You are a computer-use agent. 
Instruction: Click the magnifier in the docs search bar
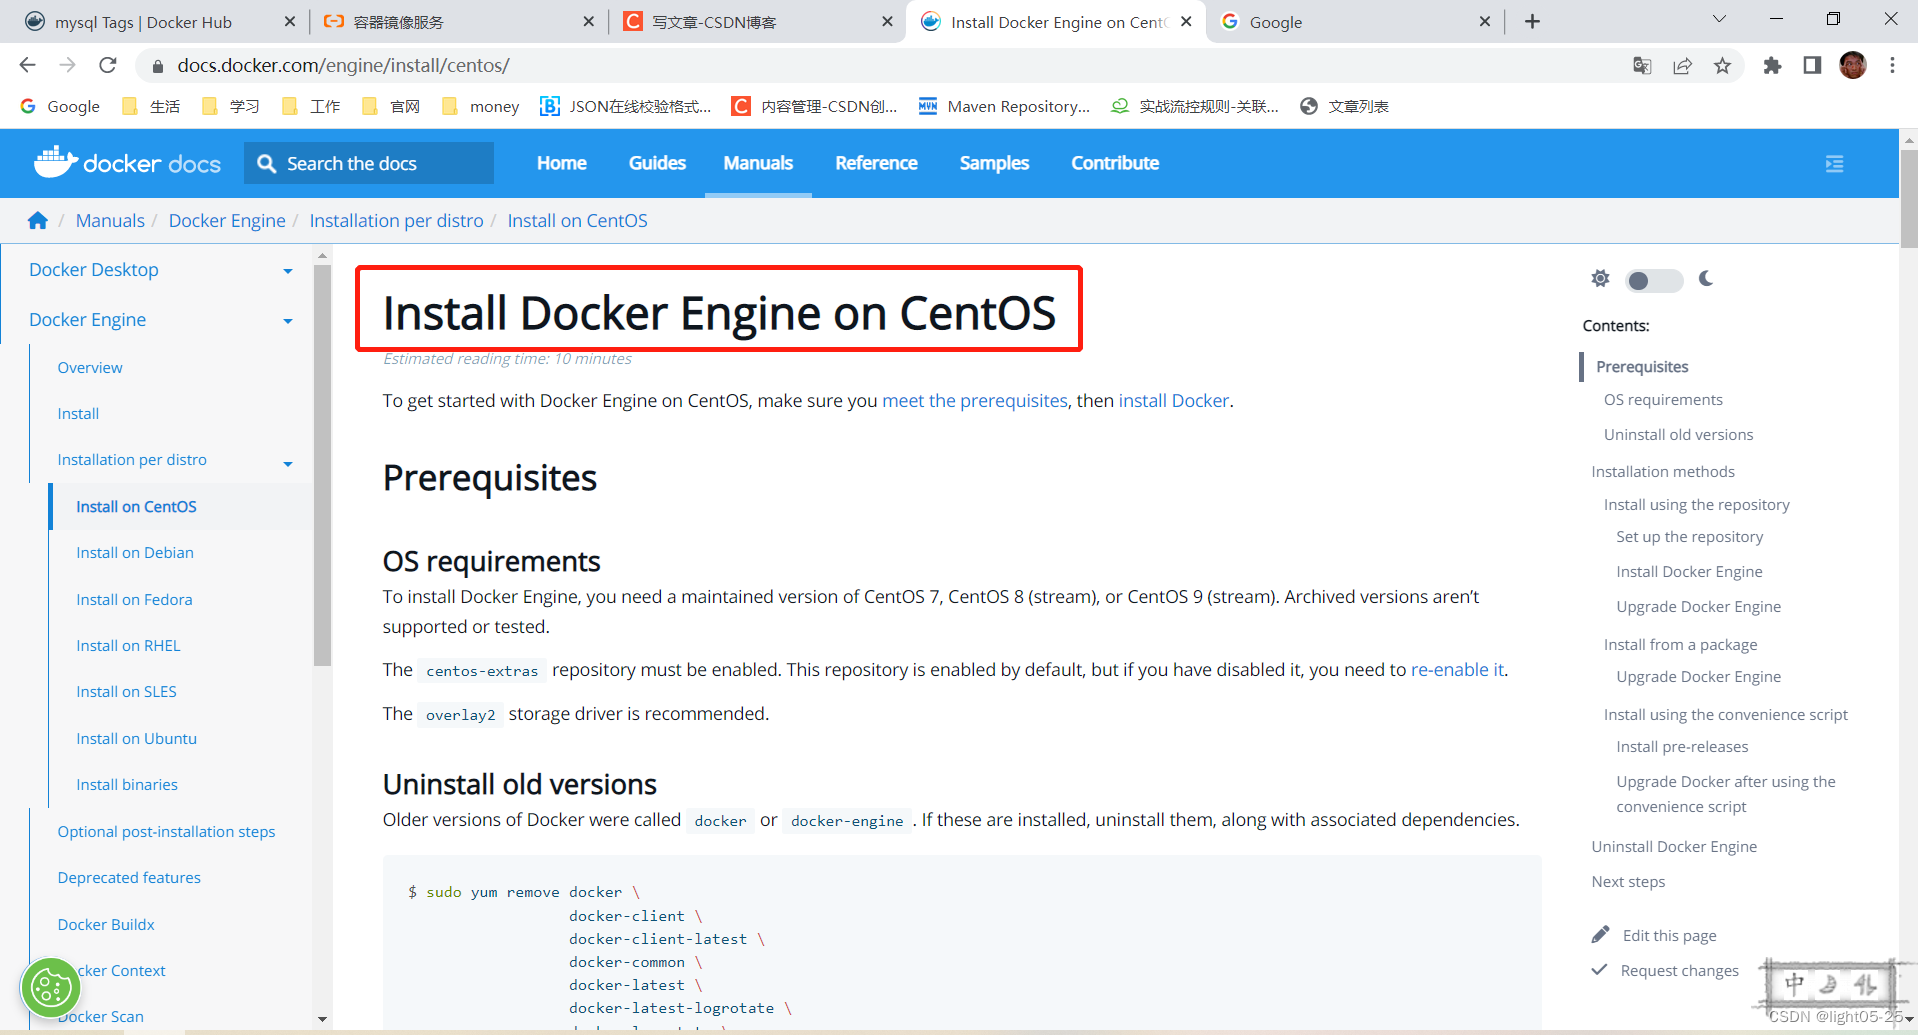click(265, 162)
